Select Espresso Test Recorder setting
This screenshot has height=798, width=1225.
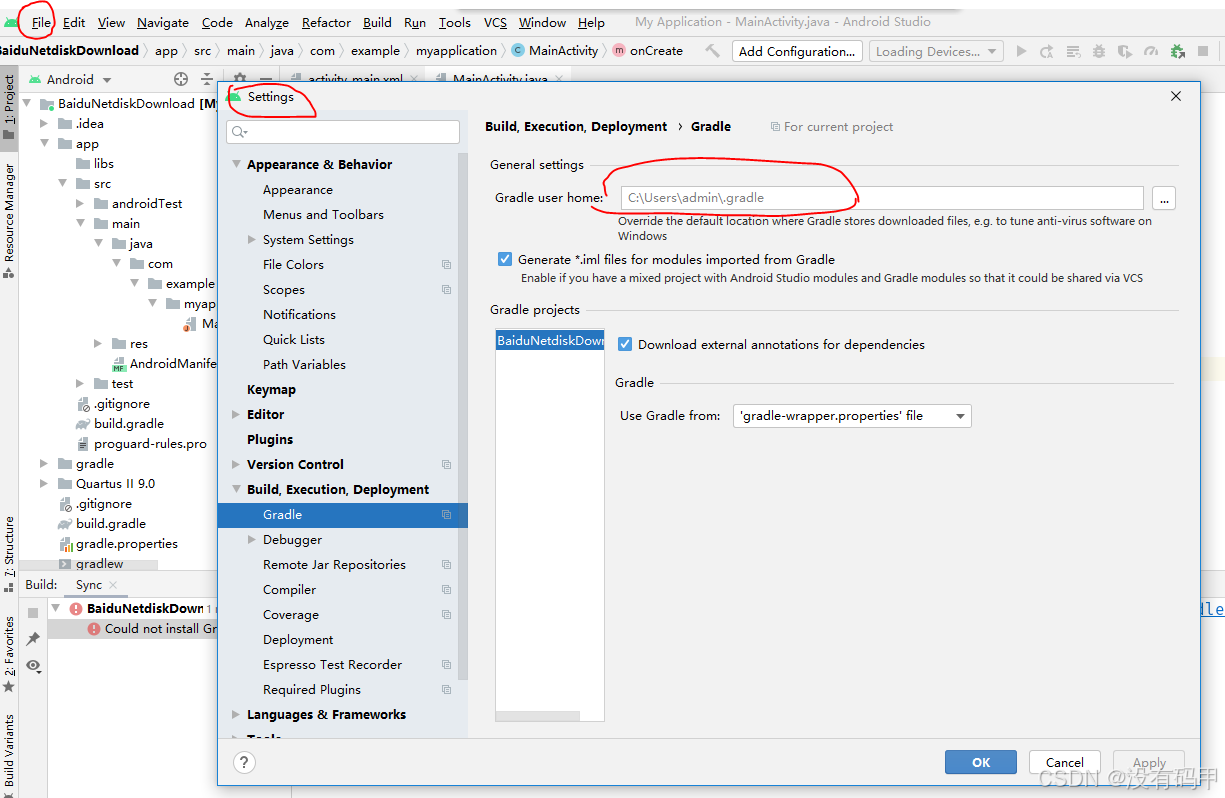[x=332, y=665]
